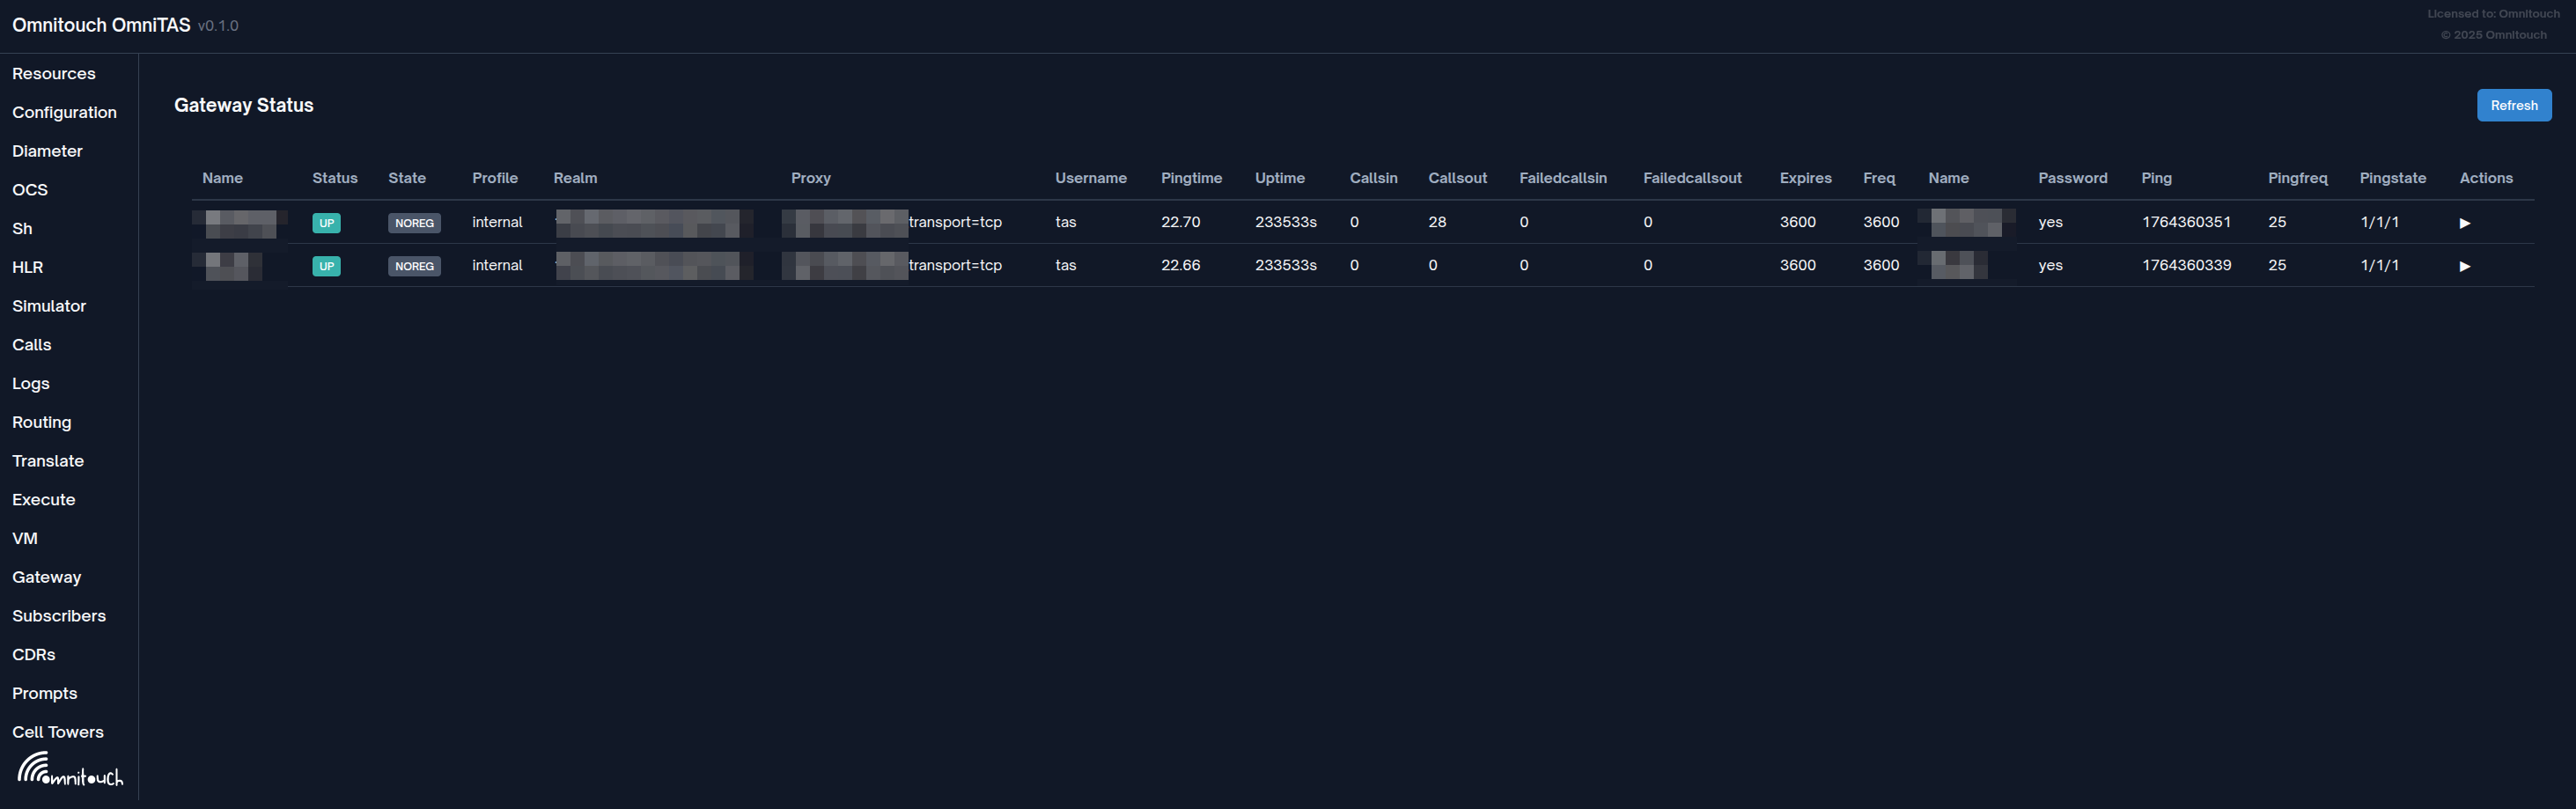Go to the Routing page
The image size is (2576, 809).
tap(42, 422)
